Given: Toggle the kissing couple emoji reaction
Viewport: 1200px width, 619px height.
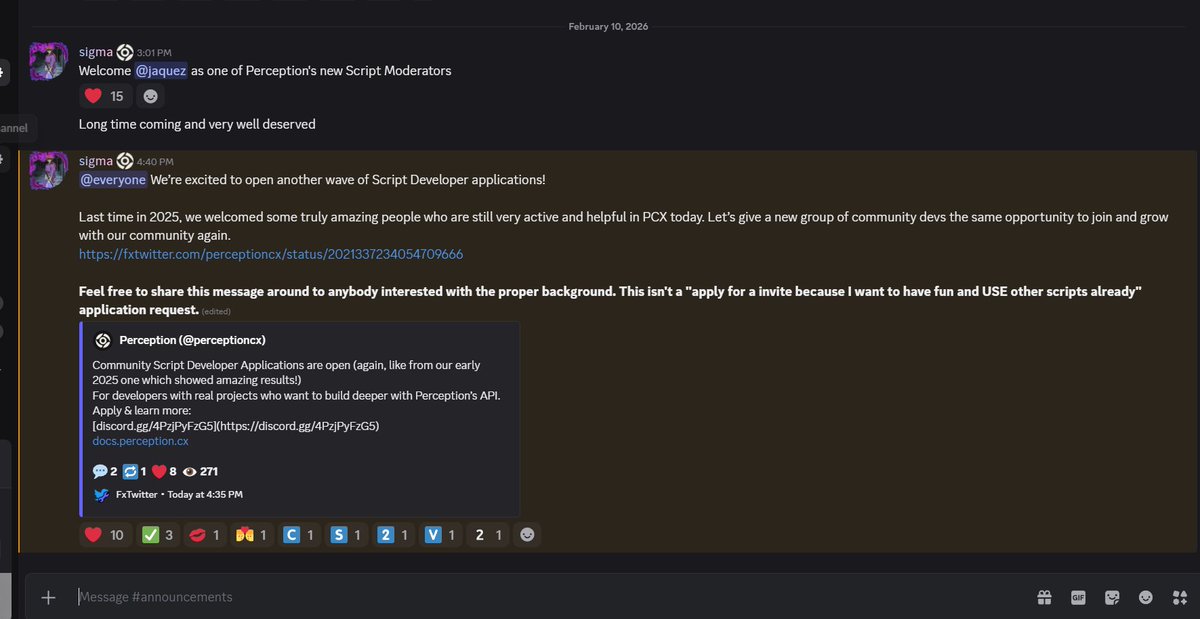Looking at the screenshot, I should pyautogui.click(x=251, y=535).
